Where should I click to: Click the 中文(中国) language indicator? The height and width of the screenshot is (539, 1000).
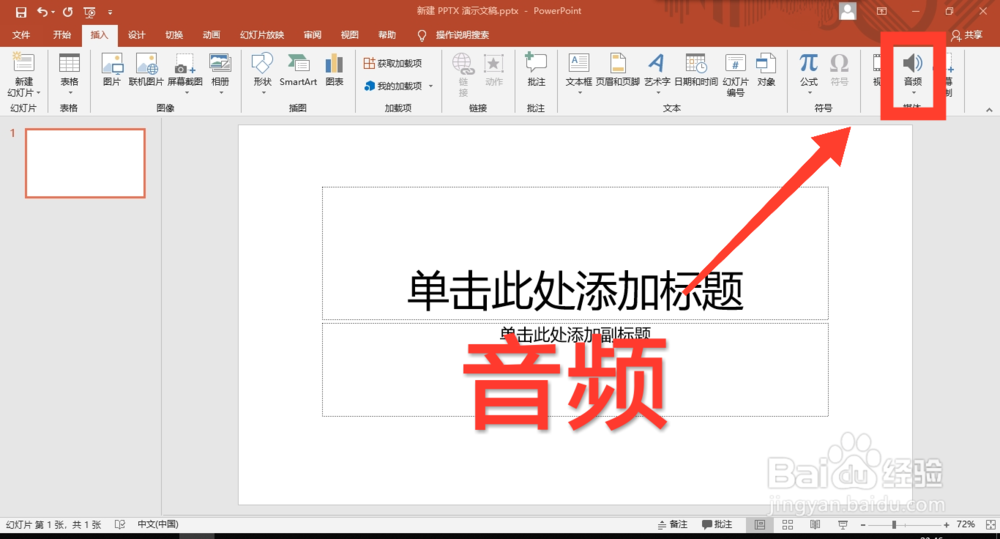click(x=158, y=525)
